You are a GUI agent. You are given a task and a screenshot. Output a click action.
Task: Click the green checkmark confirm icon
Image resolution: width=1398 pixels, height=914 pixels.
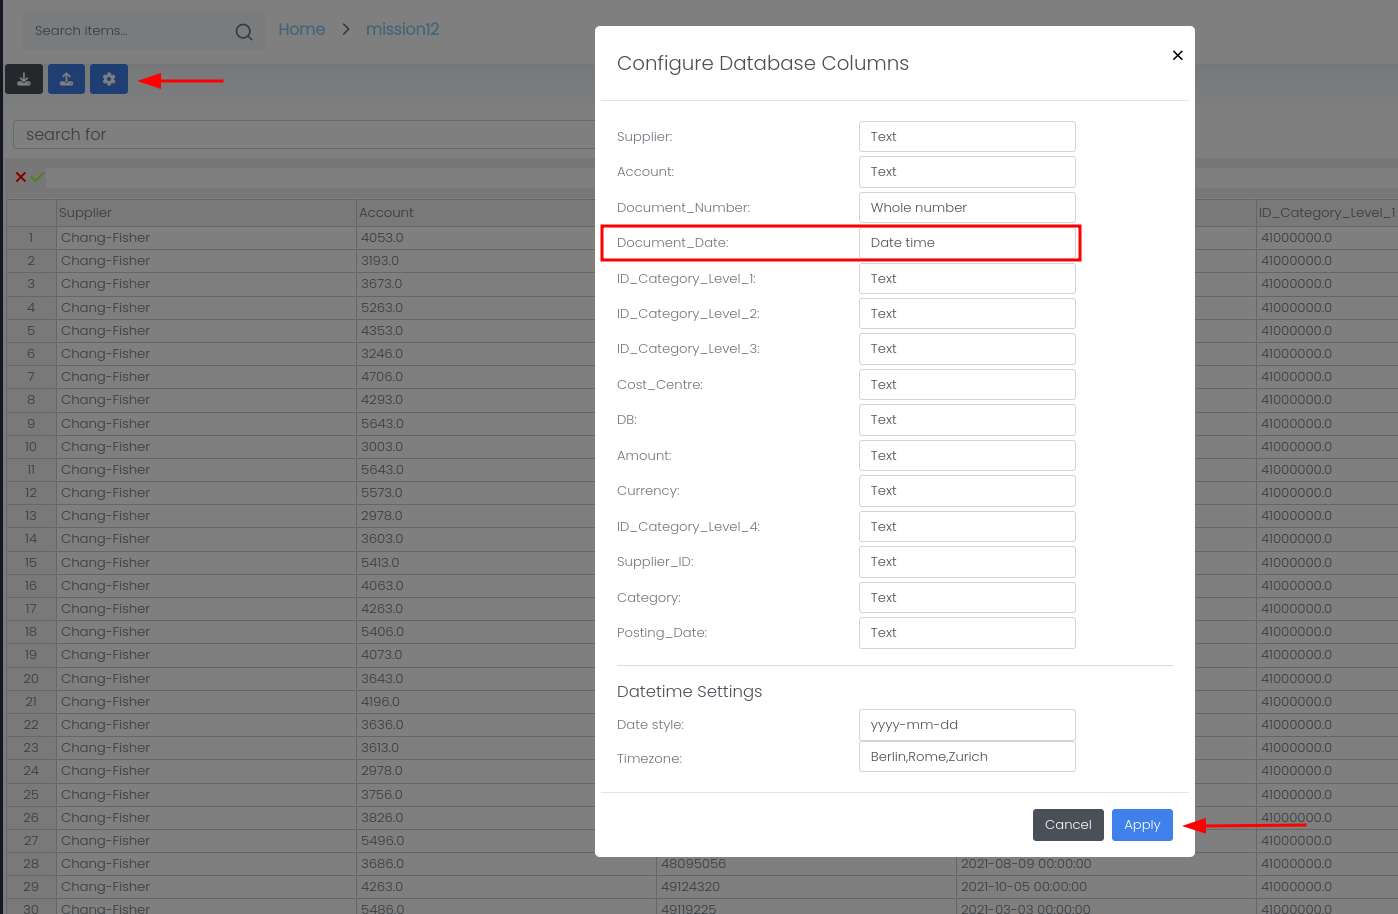(38, 177)
